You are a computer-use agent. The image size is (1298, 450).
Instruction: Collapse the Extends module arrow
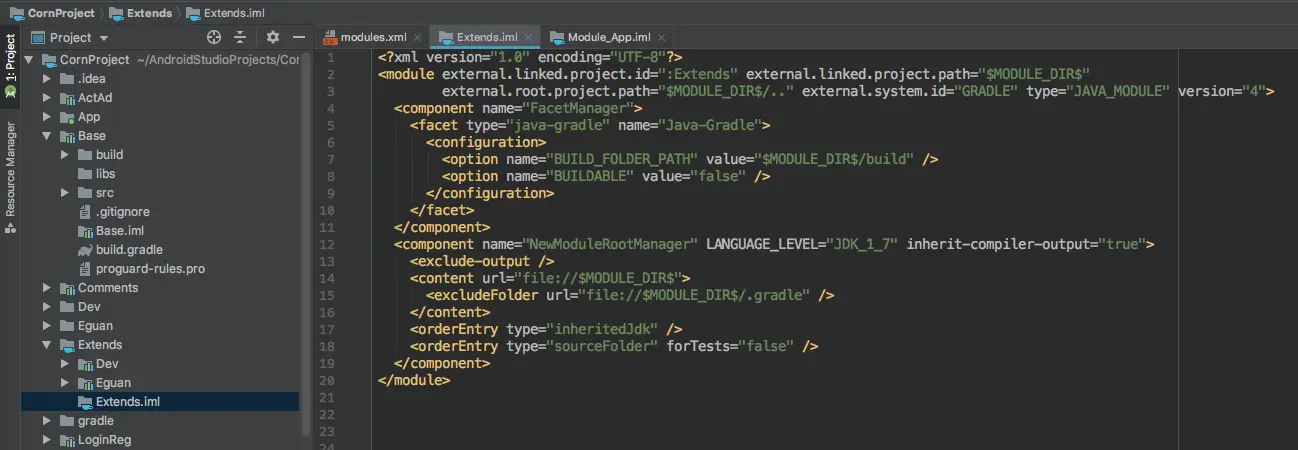click(47, 345)
